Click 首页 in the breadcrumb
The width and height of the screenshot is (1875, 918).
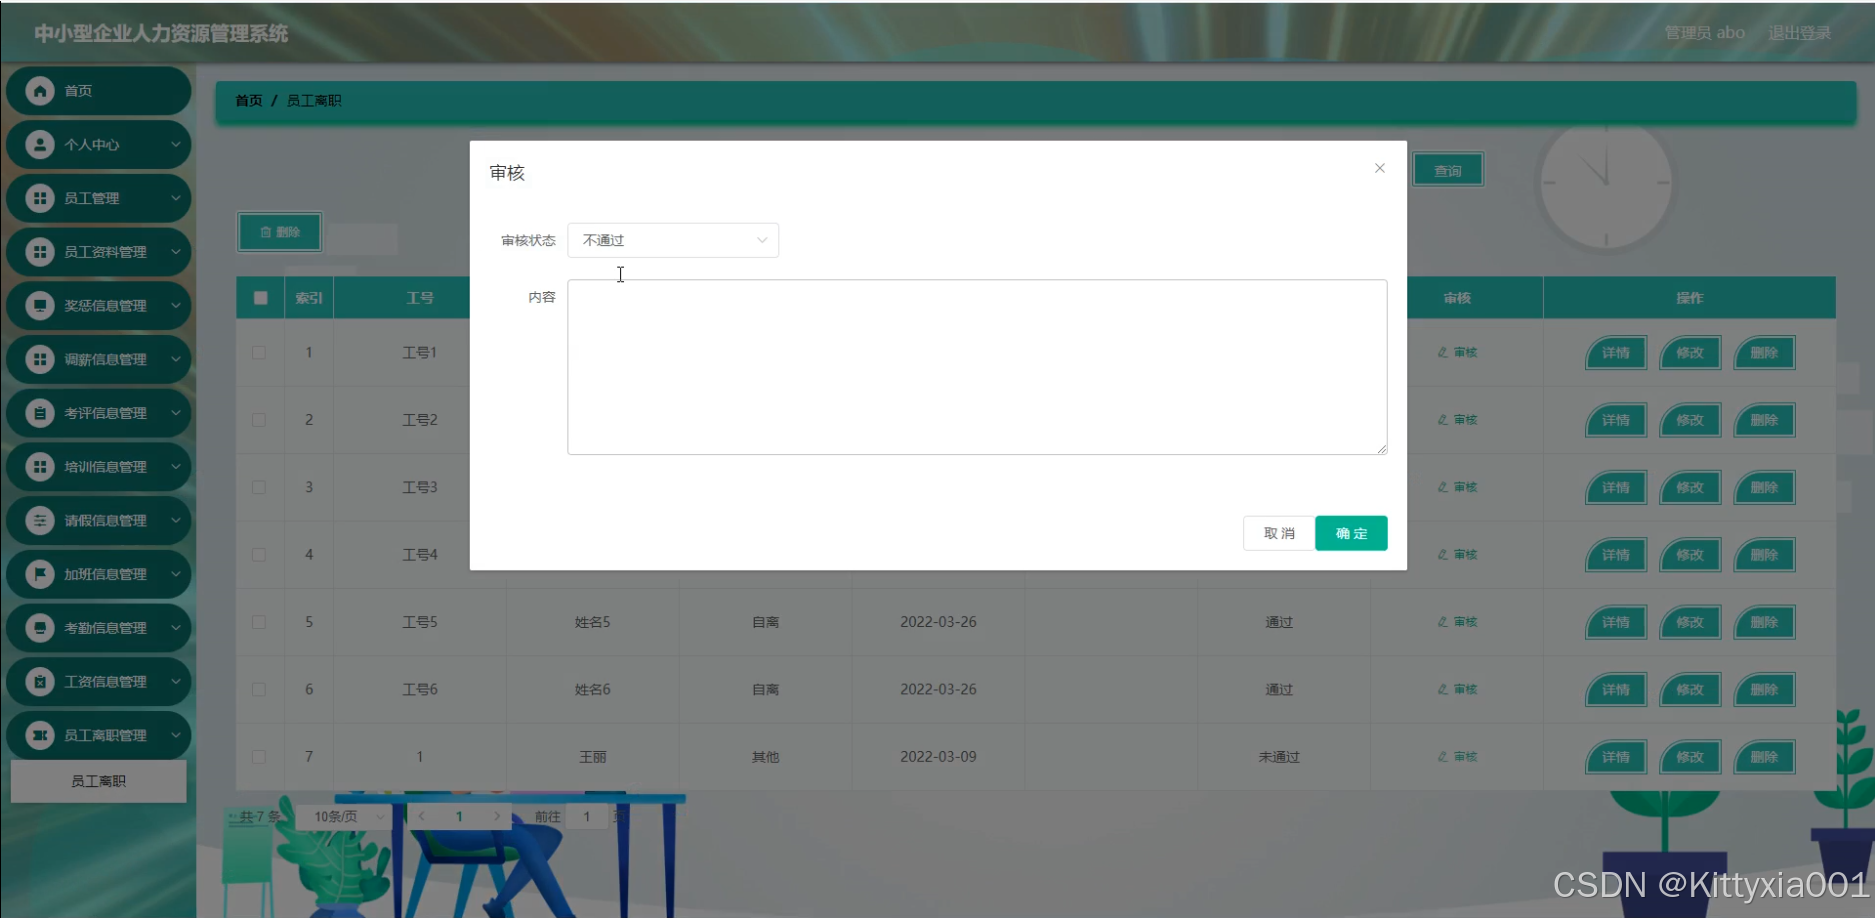click(249, 101)
